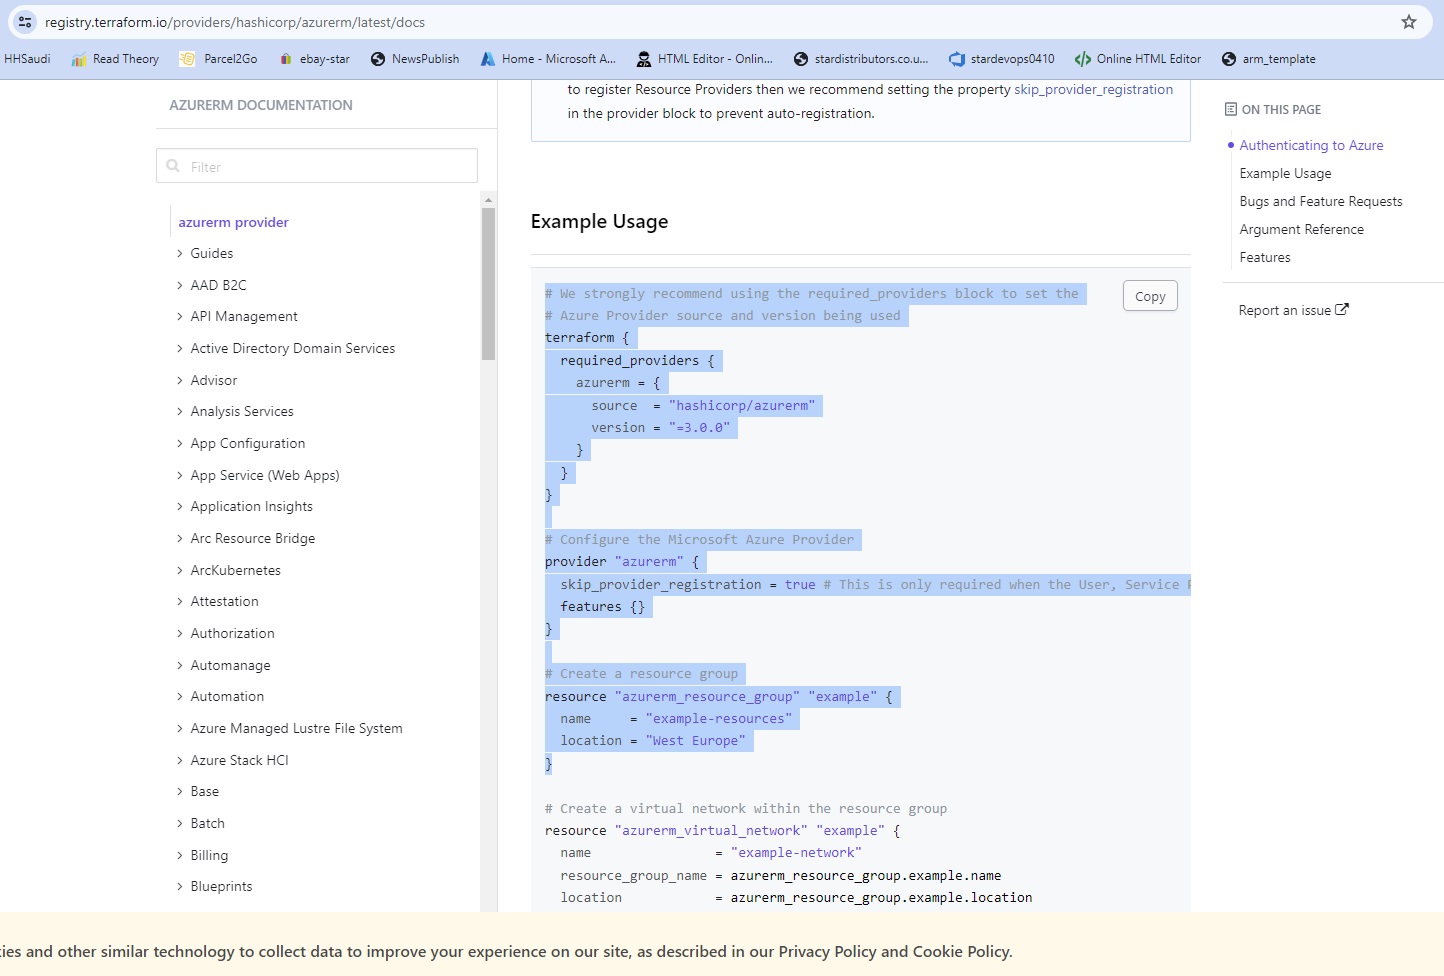Open the Home - Microsoft Azure bookmark
The width and height of the screenshot is (1444, 976).
coord(548,59)
